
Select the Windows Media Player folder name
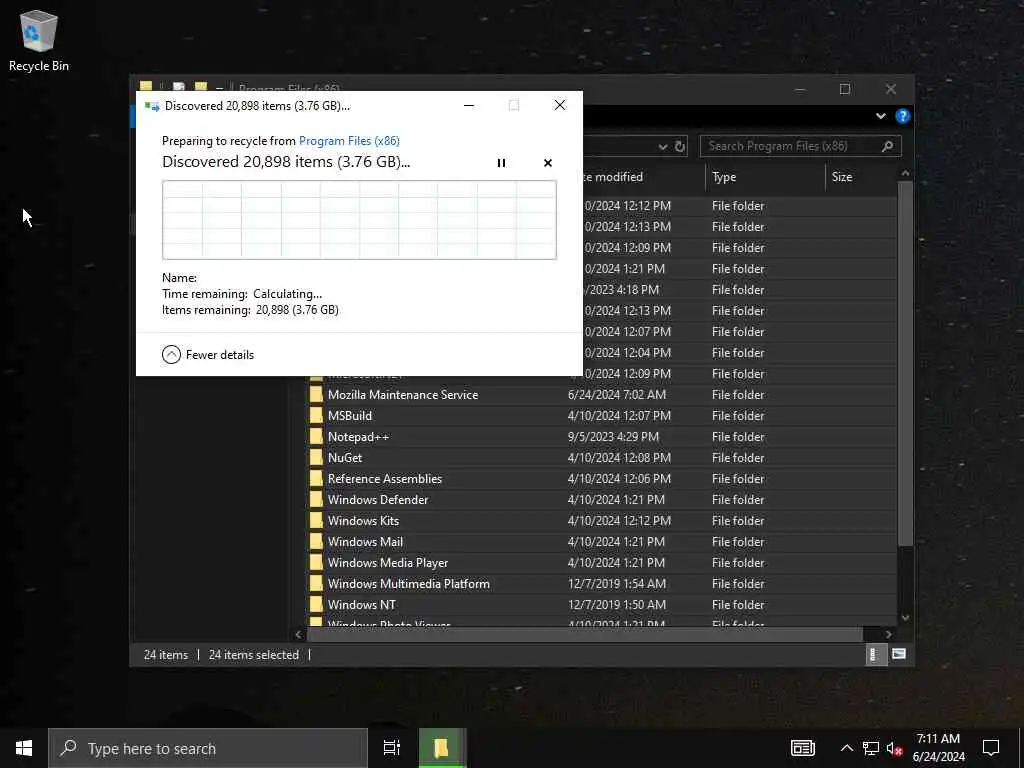pyautogui.click(x=388, y=562)
